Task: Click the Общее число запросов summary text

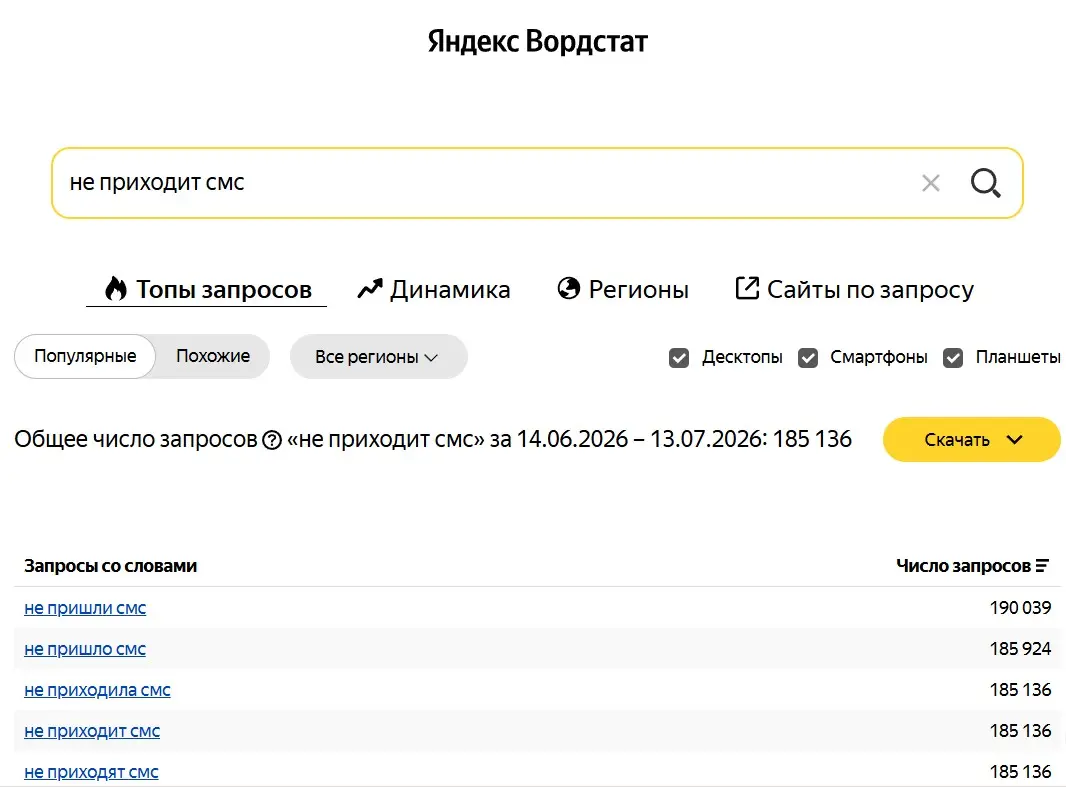Action: click(x=433, y=439)
